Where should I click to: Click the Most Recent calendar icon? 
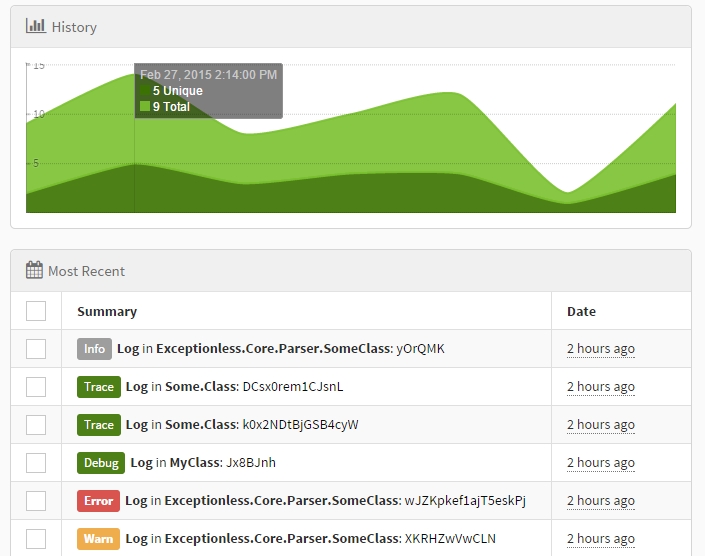click(x=35, y=271)
